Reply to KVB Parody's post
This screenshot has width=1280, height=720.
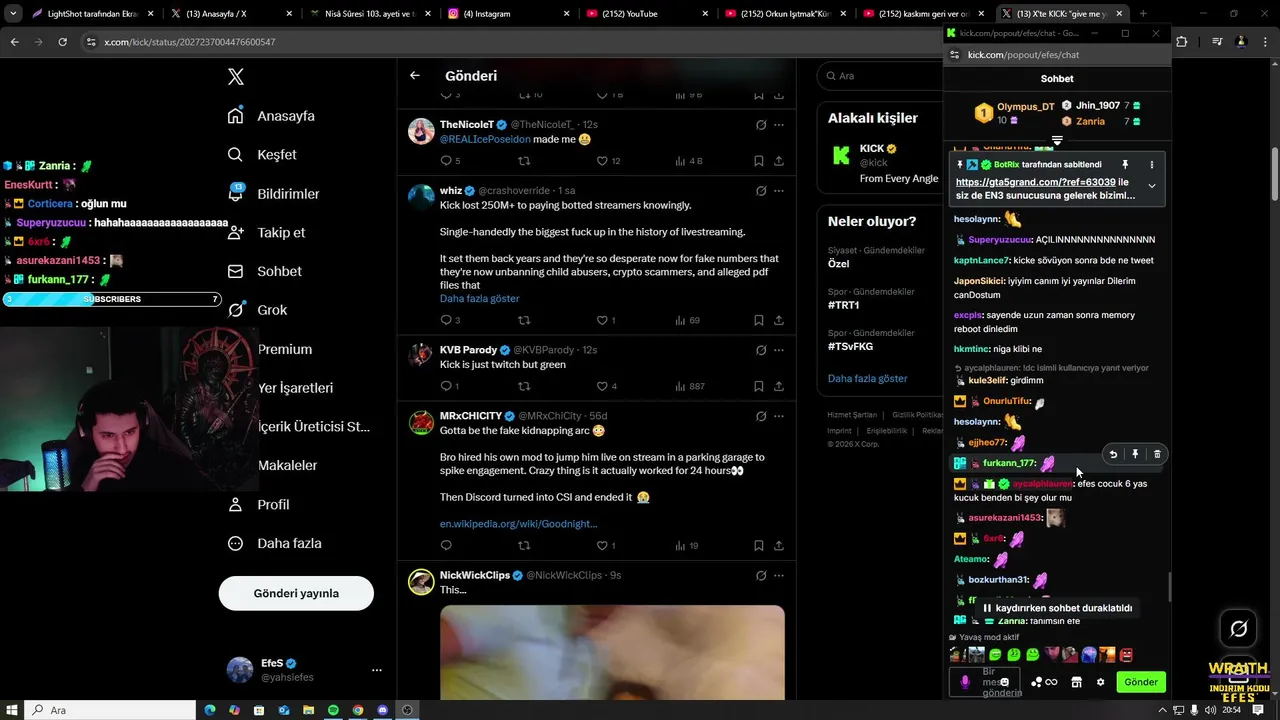(x=446, y=386)
